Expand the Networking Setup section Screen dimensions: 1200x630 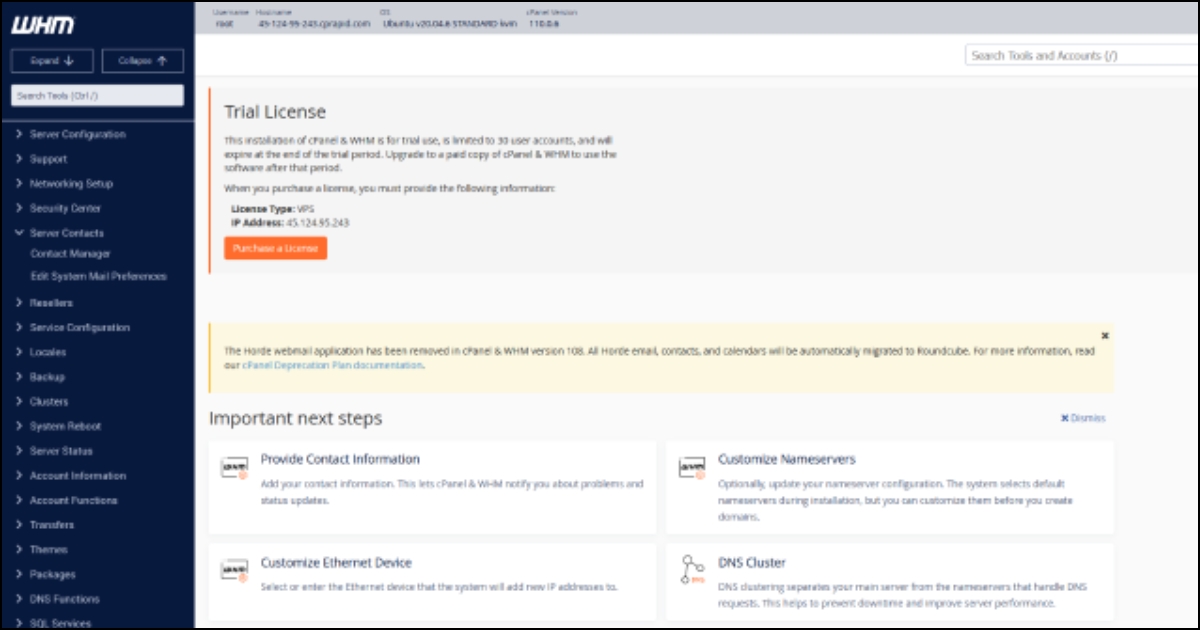click(x=71, y=184)
